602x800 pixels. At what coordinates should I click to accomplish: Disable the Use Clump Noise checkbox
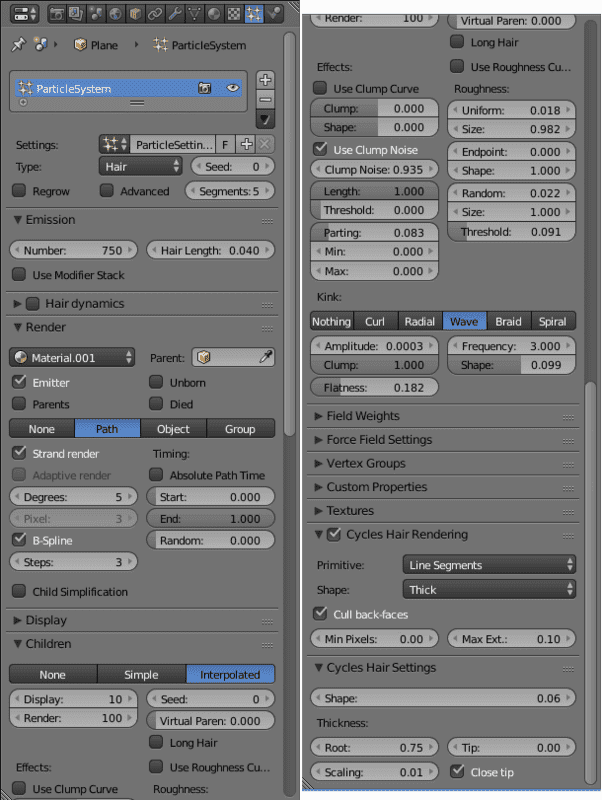[x=320, y=149]
